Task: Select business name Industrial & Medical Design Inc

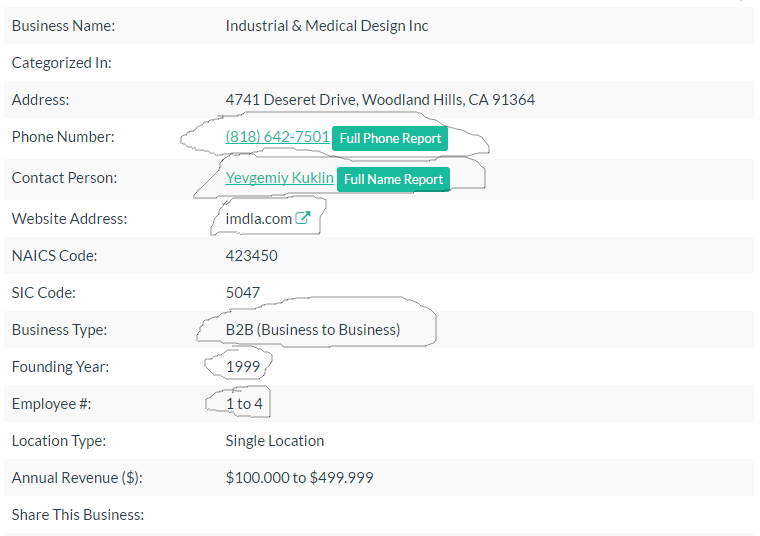Action: 327,26
